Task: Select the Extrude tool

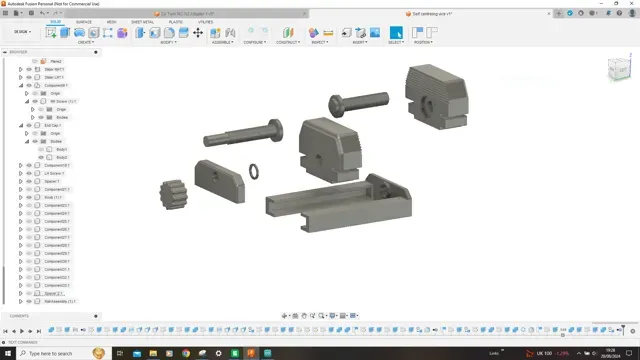Action: pyautogui.click(x=65, y=33)
